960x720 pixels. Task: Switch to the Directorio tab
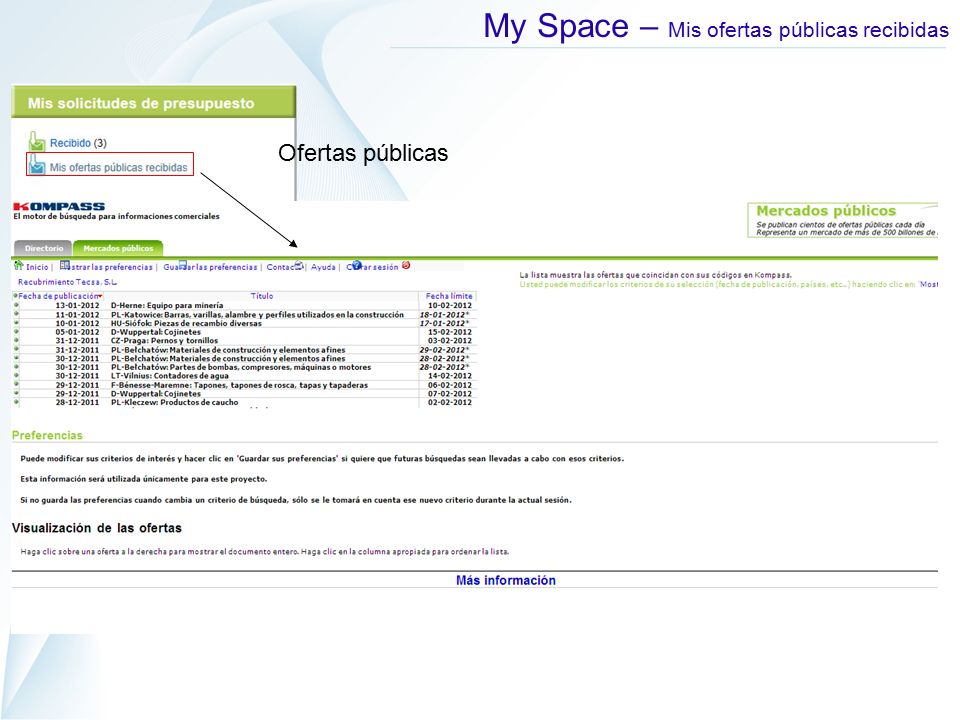point(43,248)
